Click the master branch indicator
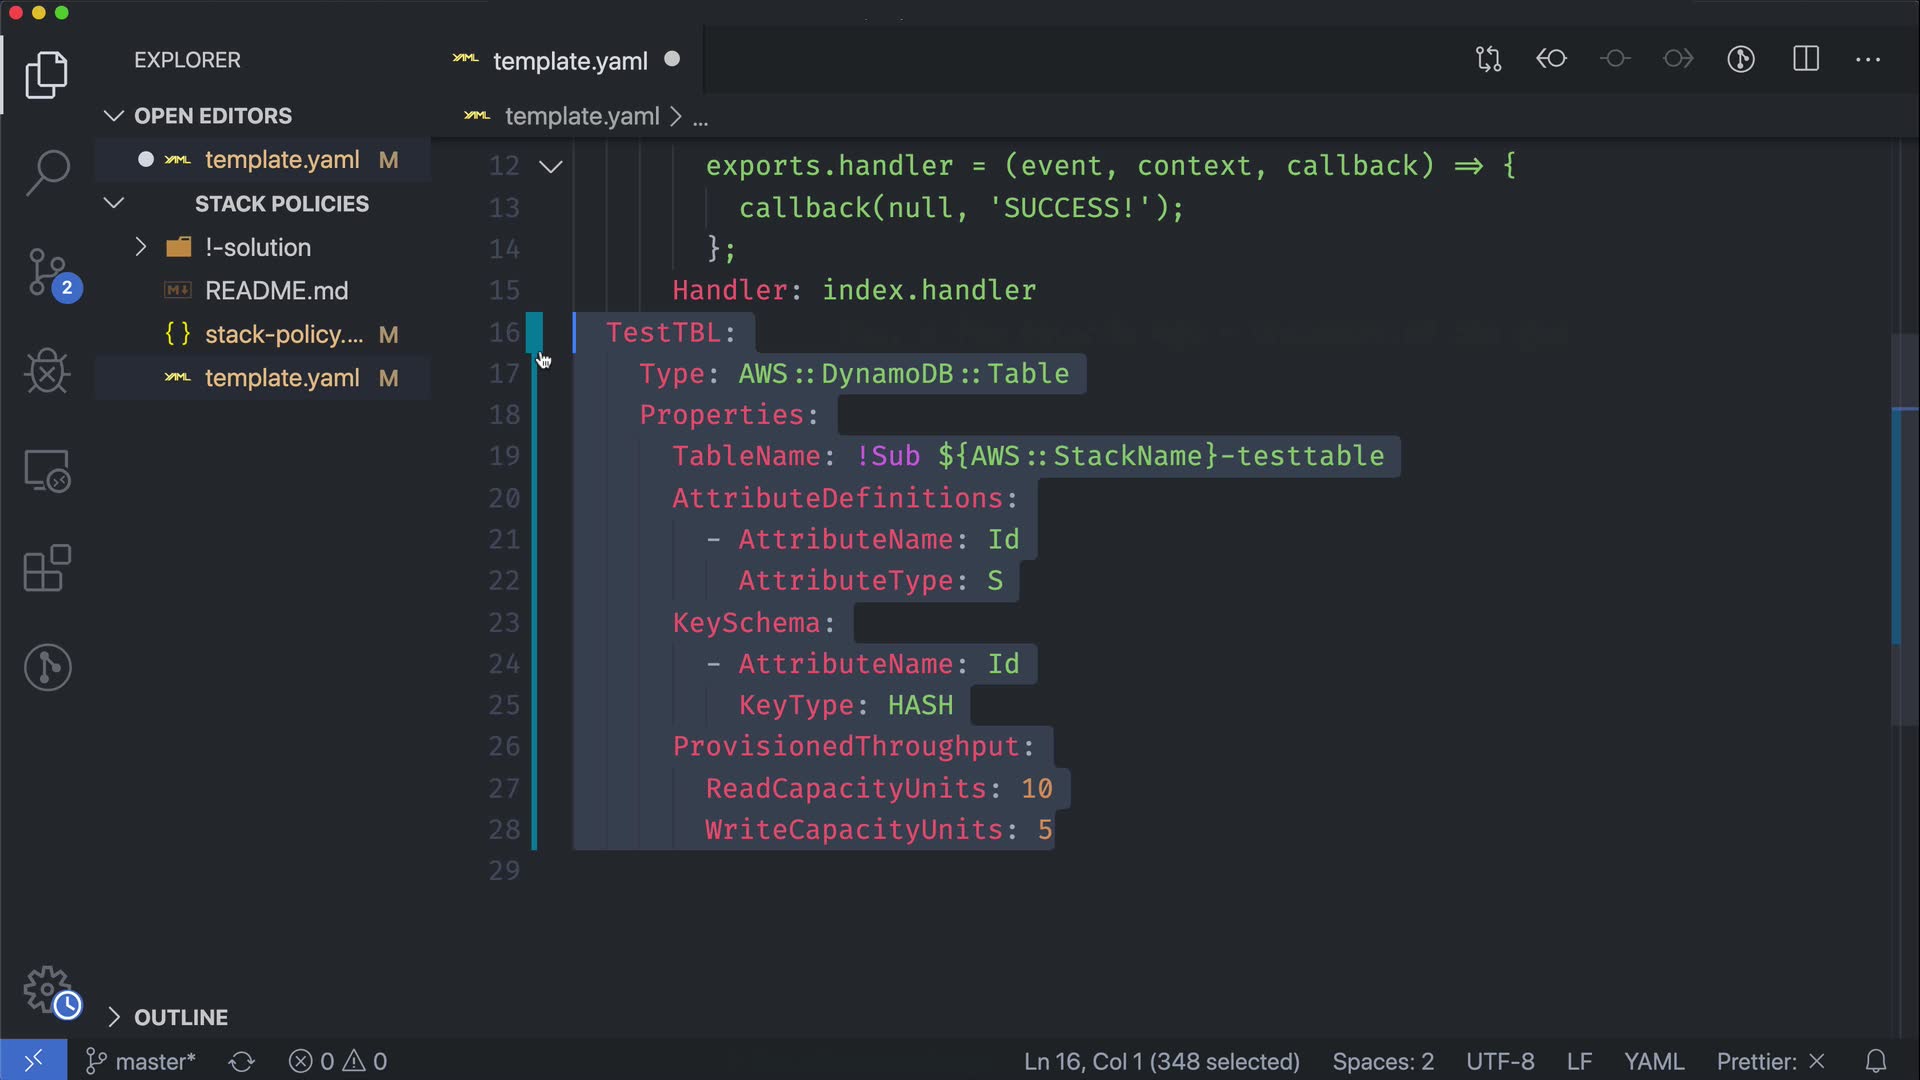 click(141, 1061)
